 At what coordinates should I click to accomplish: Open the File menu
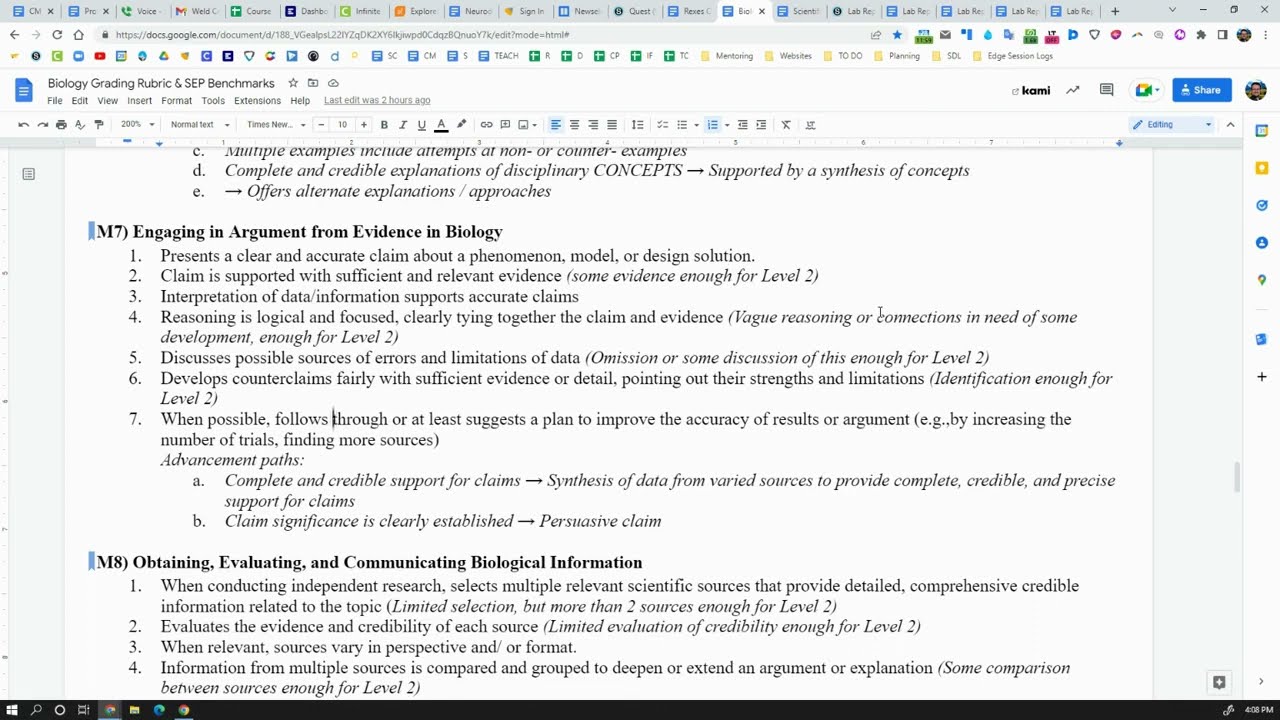[55, 101]
